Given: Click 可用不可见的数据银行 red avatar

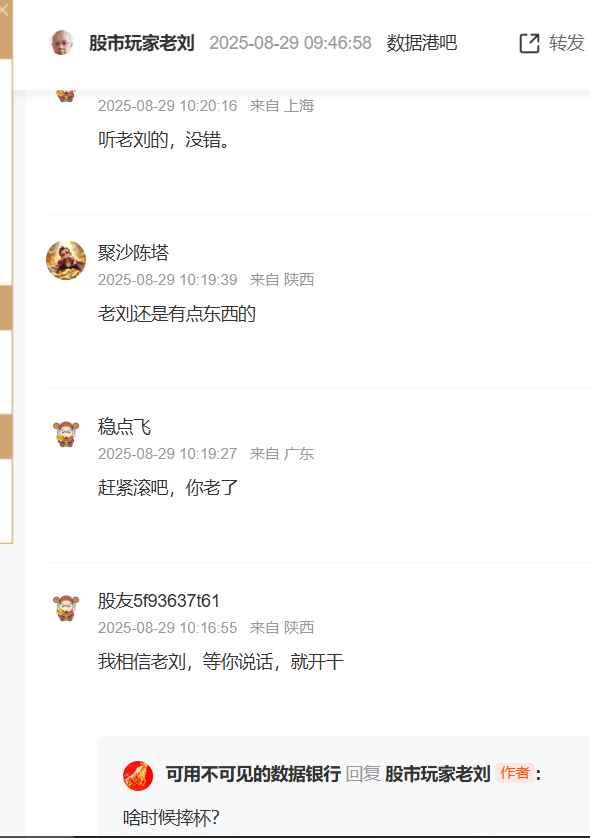Looking at the screenshot, I should pyautogui.click(x=138, y=775).
